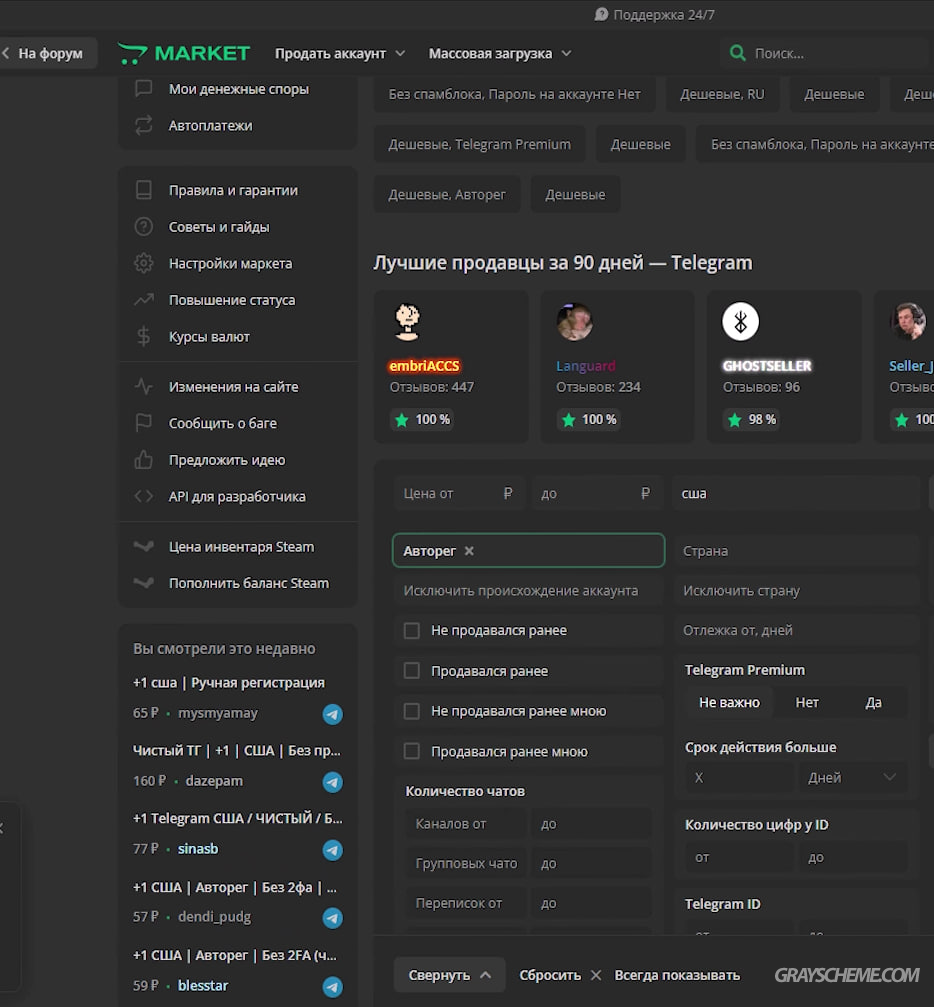Check Продавался ранее checkbox
The width and height of the screenshot is (934, 1007).
pyautogui.click(x=412, y=671)
